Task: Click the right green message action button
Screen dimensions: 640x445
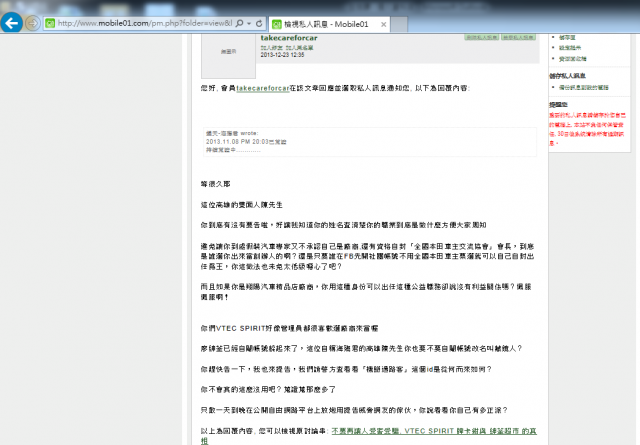Action: (x=518, y=37)
